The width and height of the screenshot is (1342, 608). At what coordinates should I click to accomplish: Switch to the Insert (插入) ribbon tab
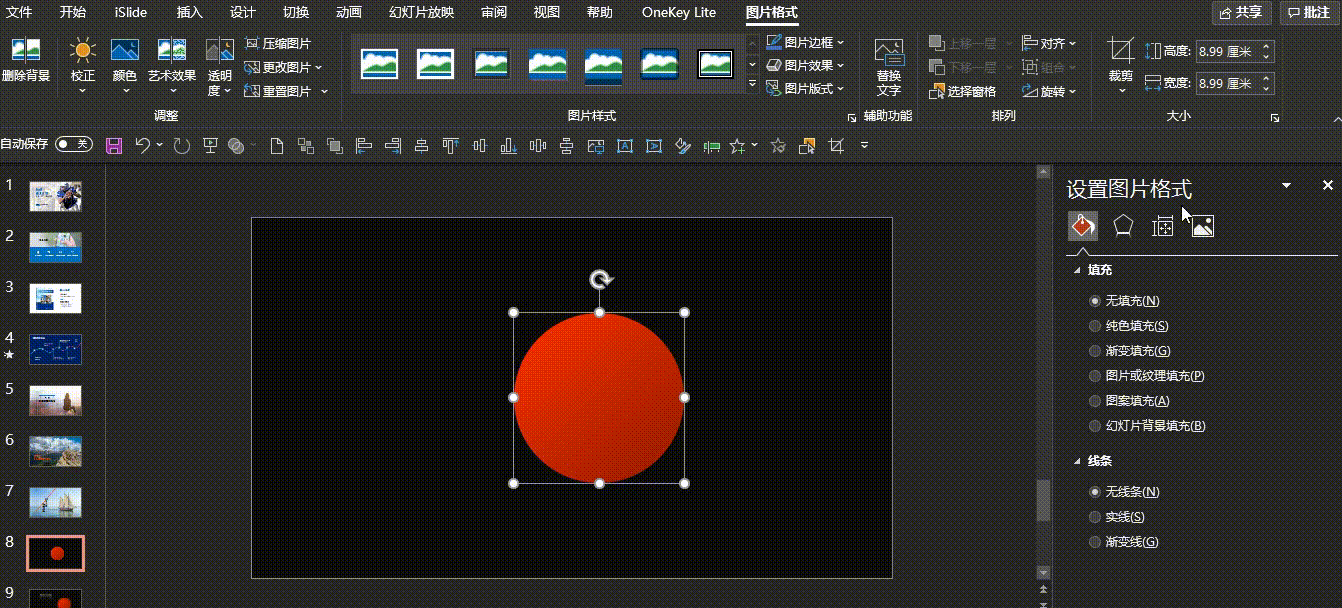[189, 13]
